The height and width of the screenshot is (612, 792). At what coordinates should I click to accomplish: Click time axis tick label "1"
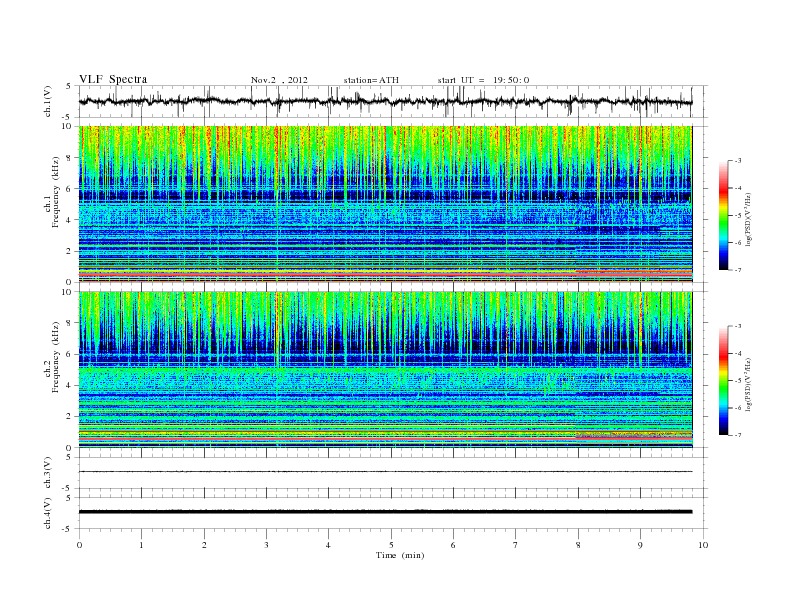(x=141, y=545)
